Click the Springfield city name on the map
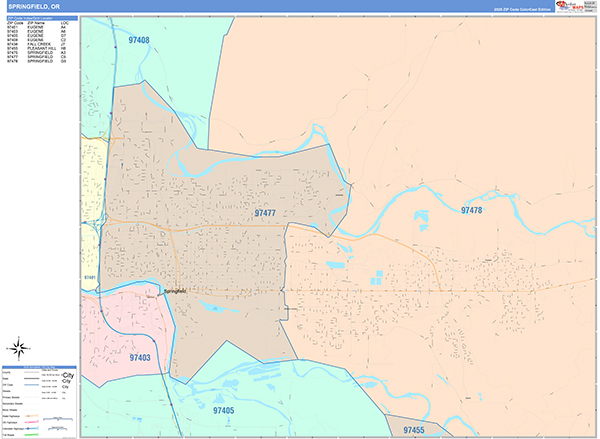Viewport: 600px width, 439px height. [x=175, y=291]
